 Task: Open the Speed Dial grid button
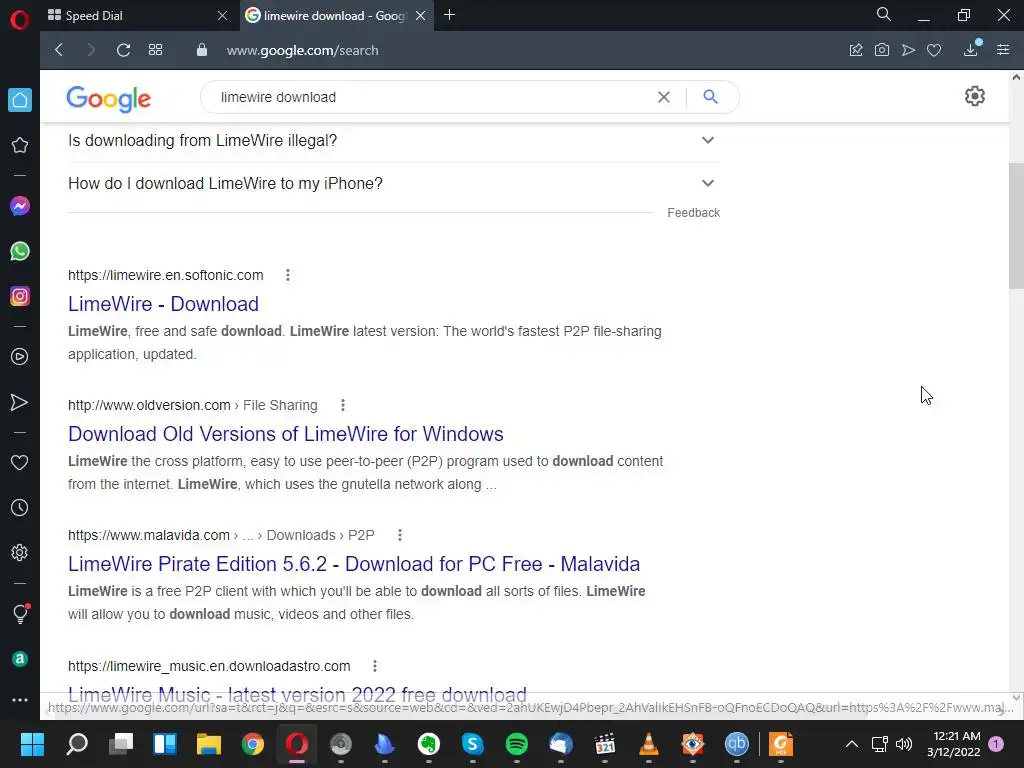coord(155,50)
